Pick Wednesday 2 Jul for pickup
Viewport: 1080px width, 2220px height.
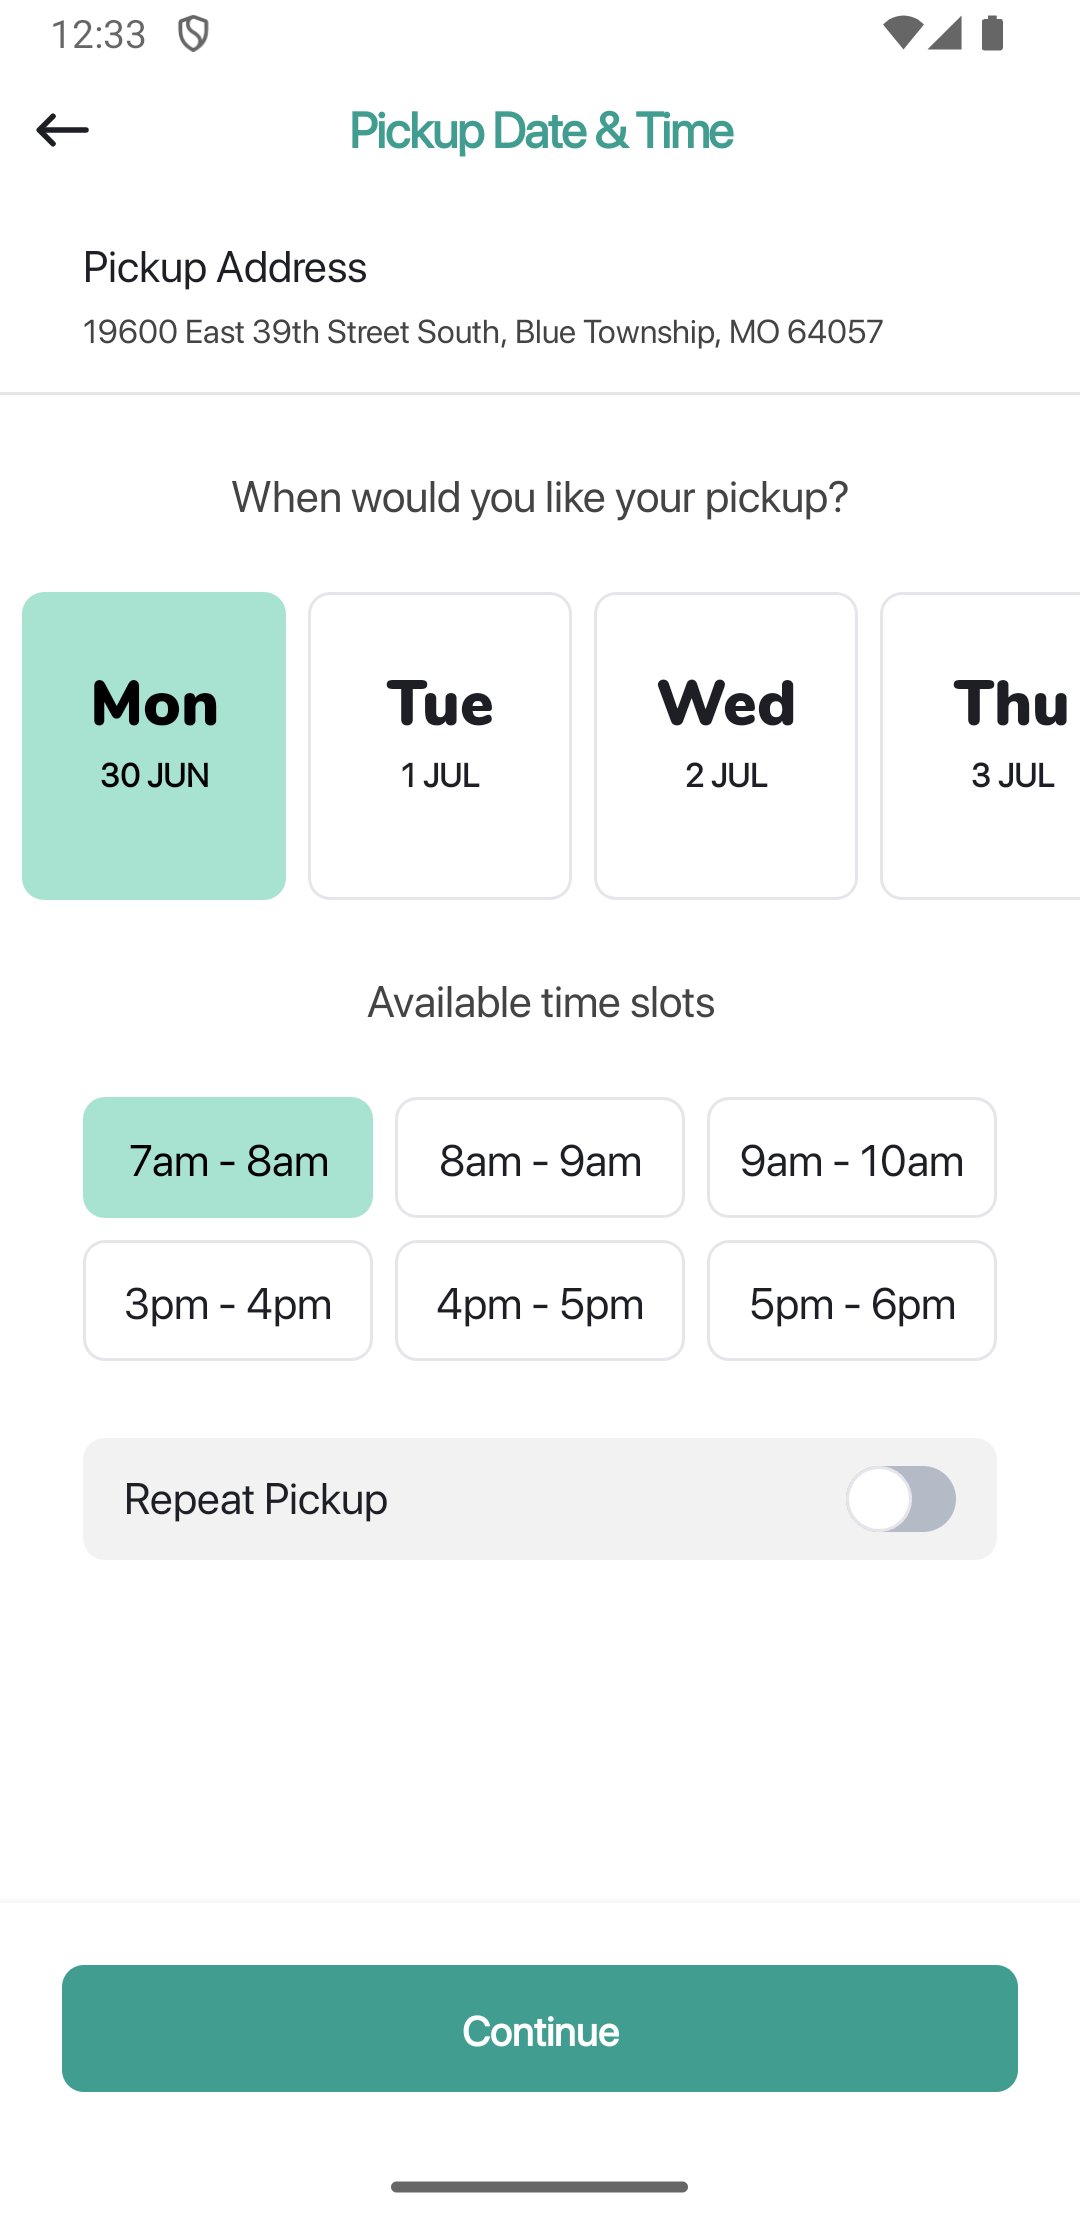[x=726, y=745]
